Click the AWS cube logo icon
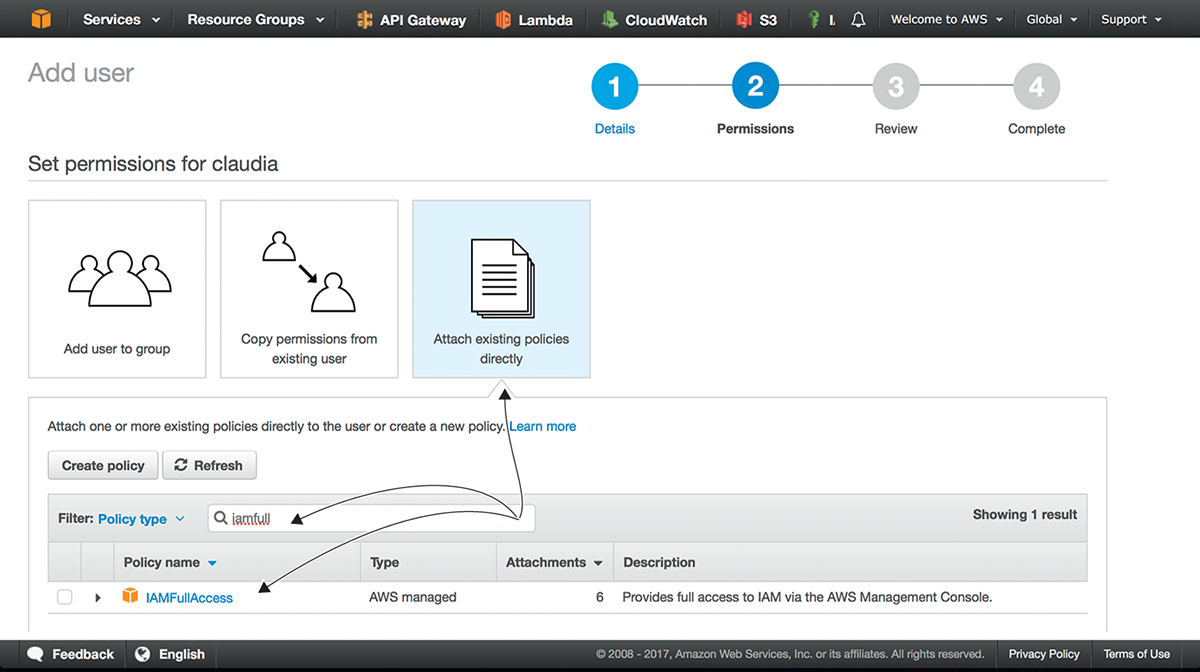Image resolution: width=1200 pixels, height=672 pixels. pyautogui.click(x=39, y=19)
